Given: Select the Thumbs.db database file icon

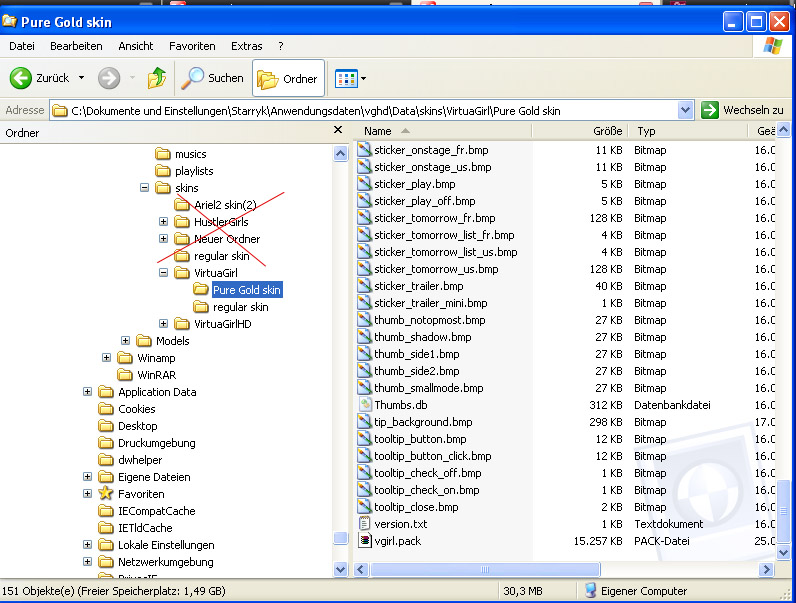Looking at the screenshot, I should tap(364, 405).
